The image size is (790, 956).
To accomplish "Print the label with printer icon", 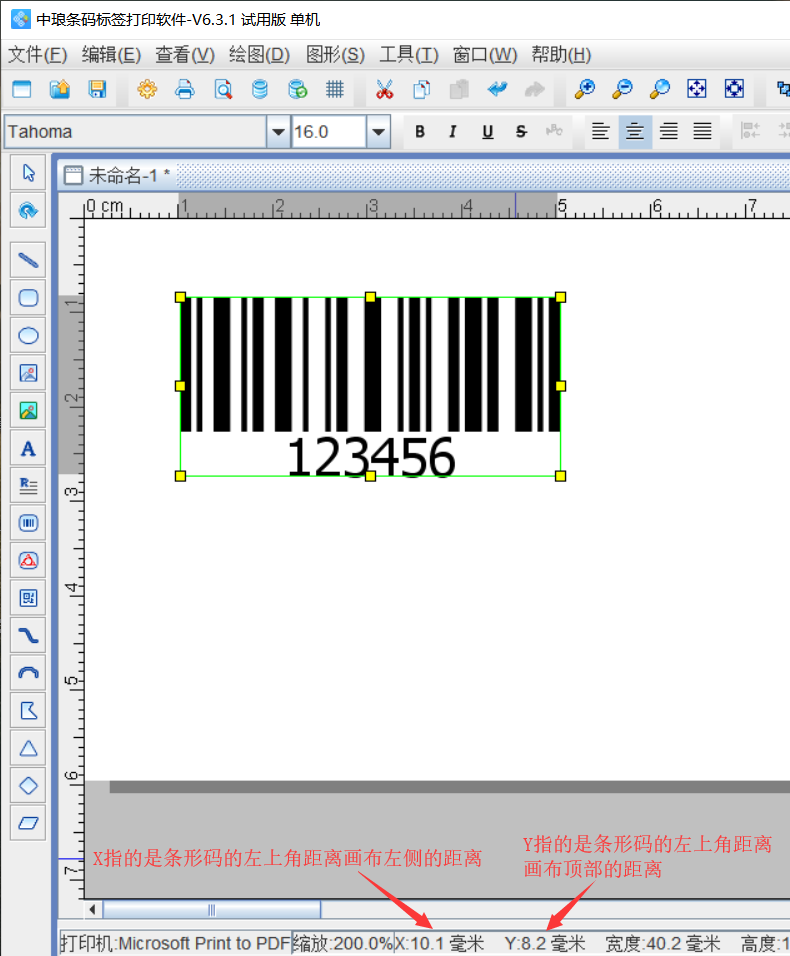I will 185,90.
